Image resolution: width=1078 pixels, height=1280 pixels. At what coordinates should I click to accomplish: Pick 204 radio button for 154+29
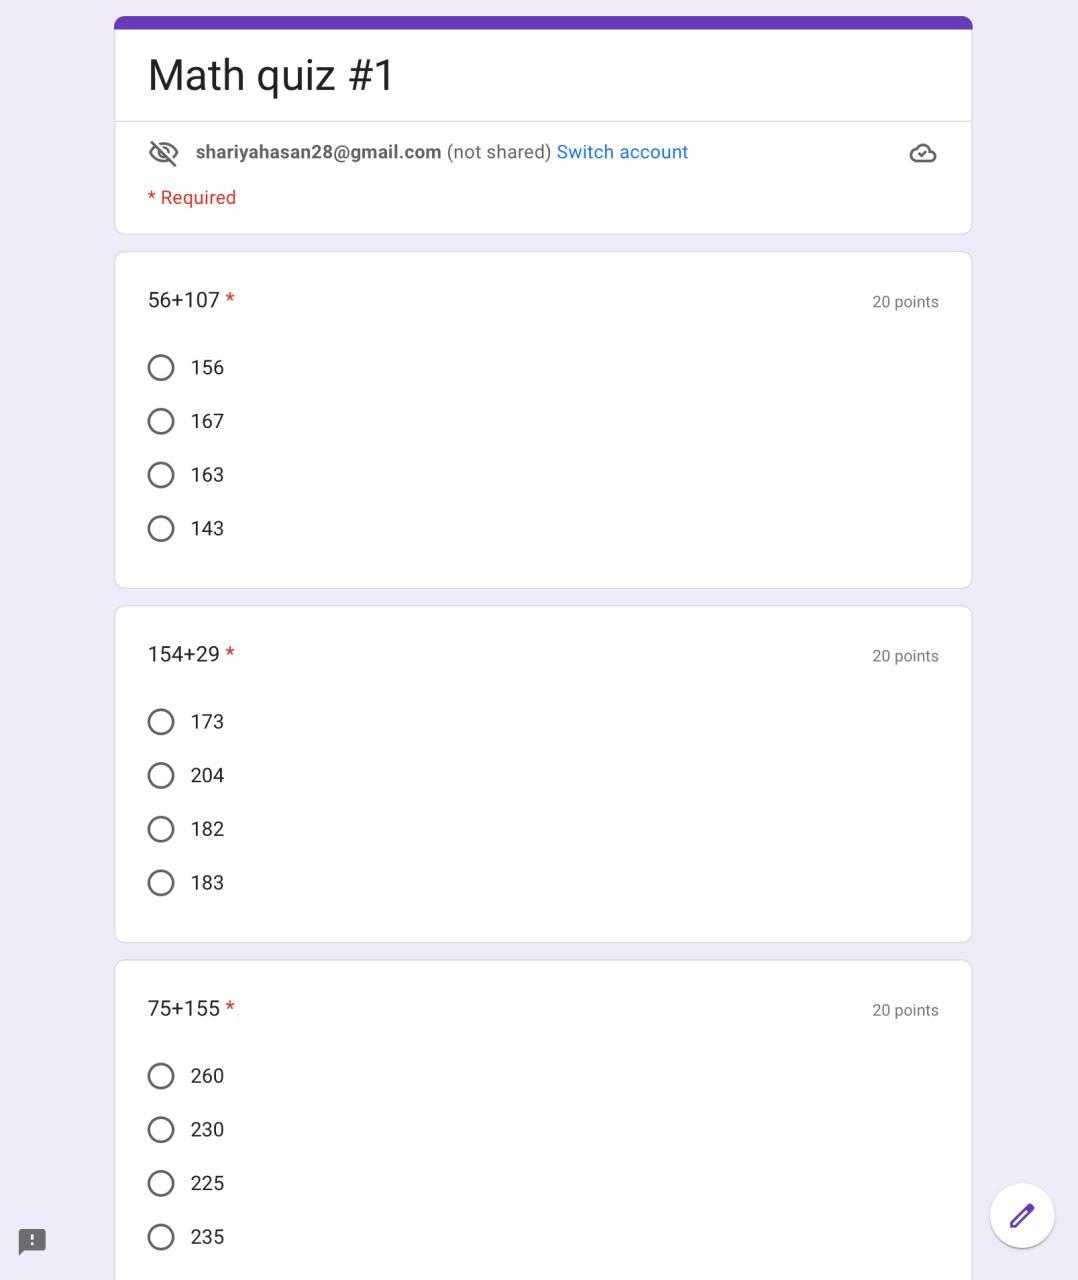pos(161,776)
